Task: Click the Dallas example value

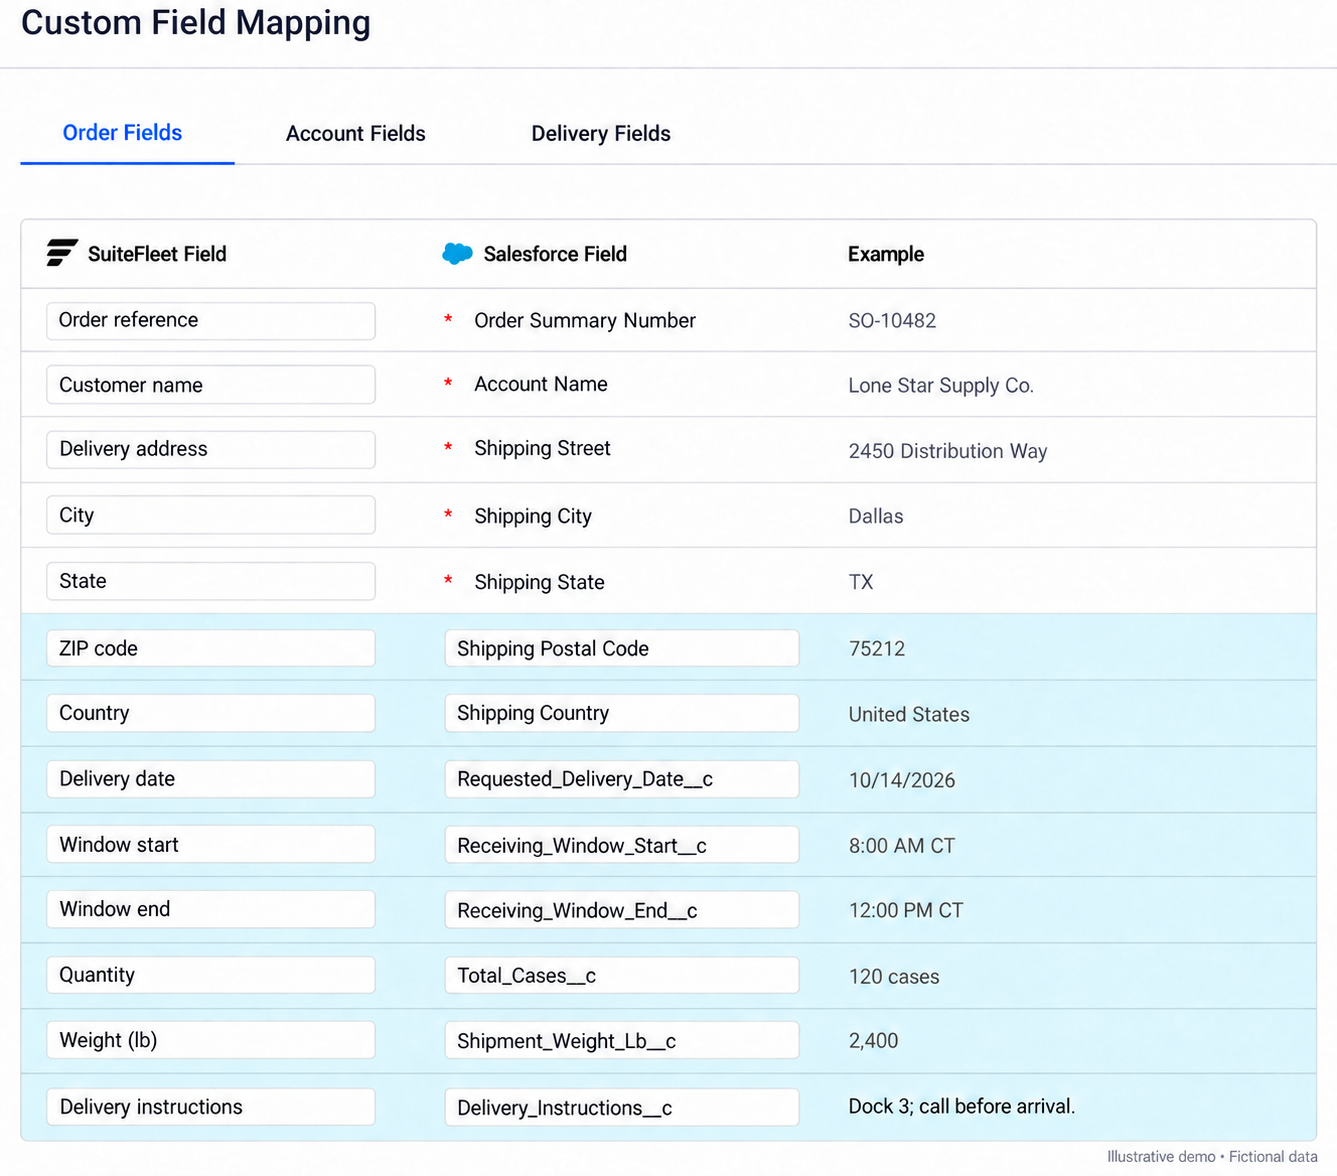Action: (x=876, y=516)
